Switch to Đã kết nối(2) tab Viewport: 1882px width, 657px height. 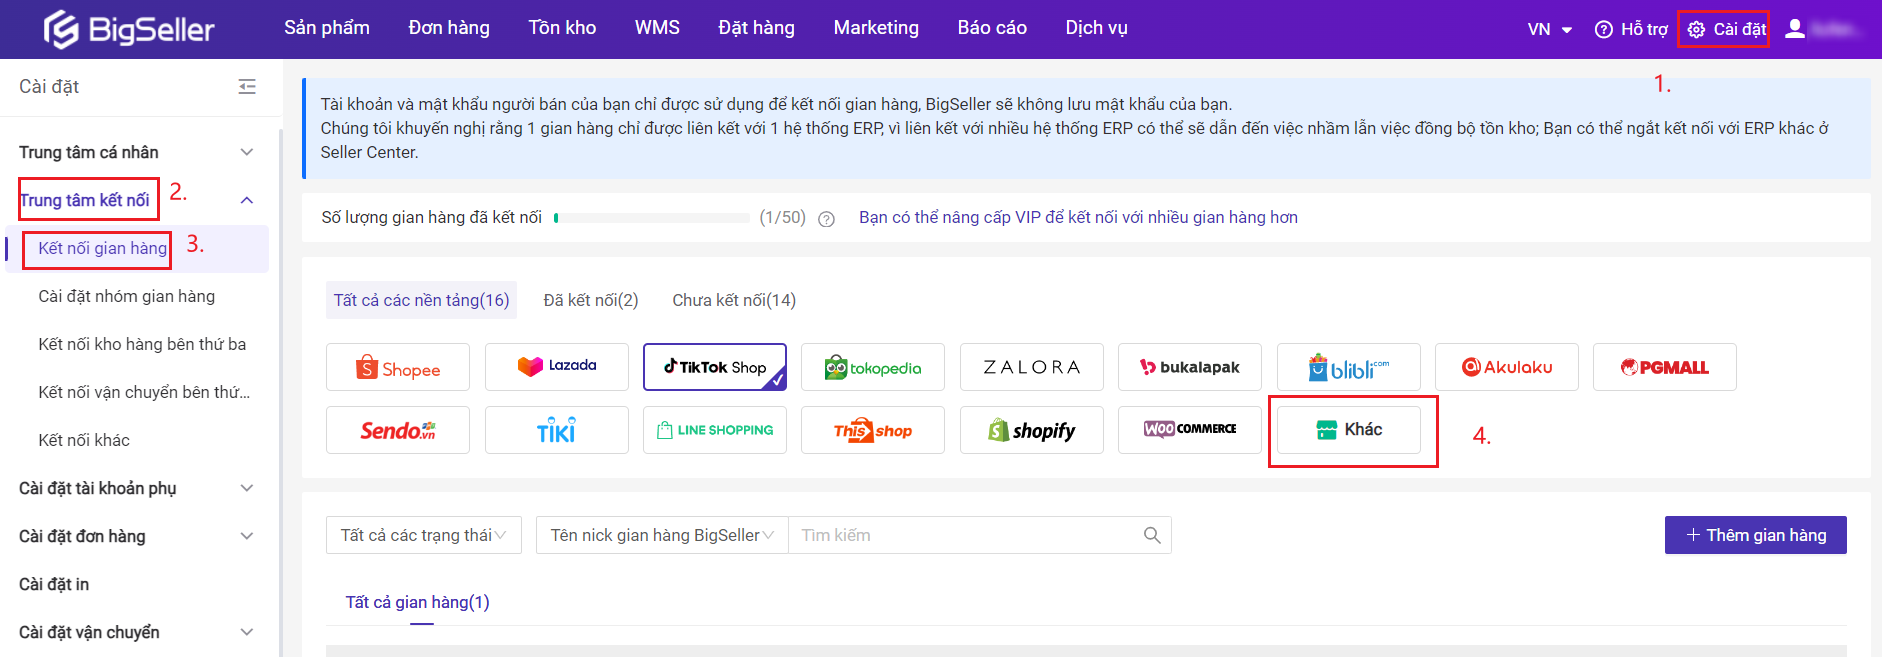(x=591, y=300)
